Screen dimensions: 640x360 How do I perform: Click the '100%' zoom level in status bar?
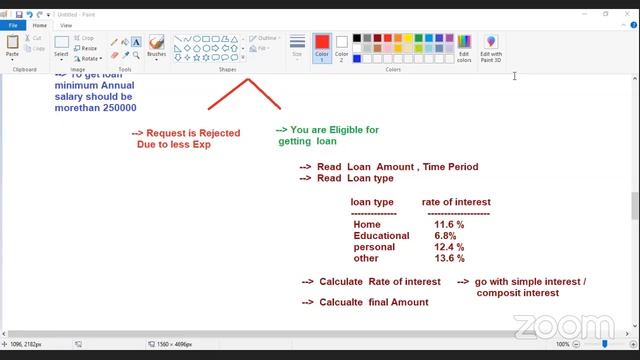562,344
